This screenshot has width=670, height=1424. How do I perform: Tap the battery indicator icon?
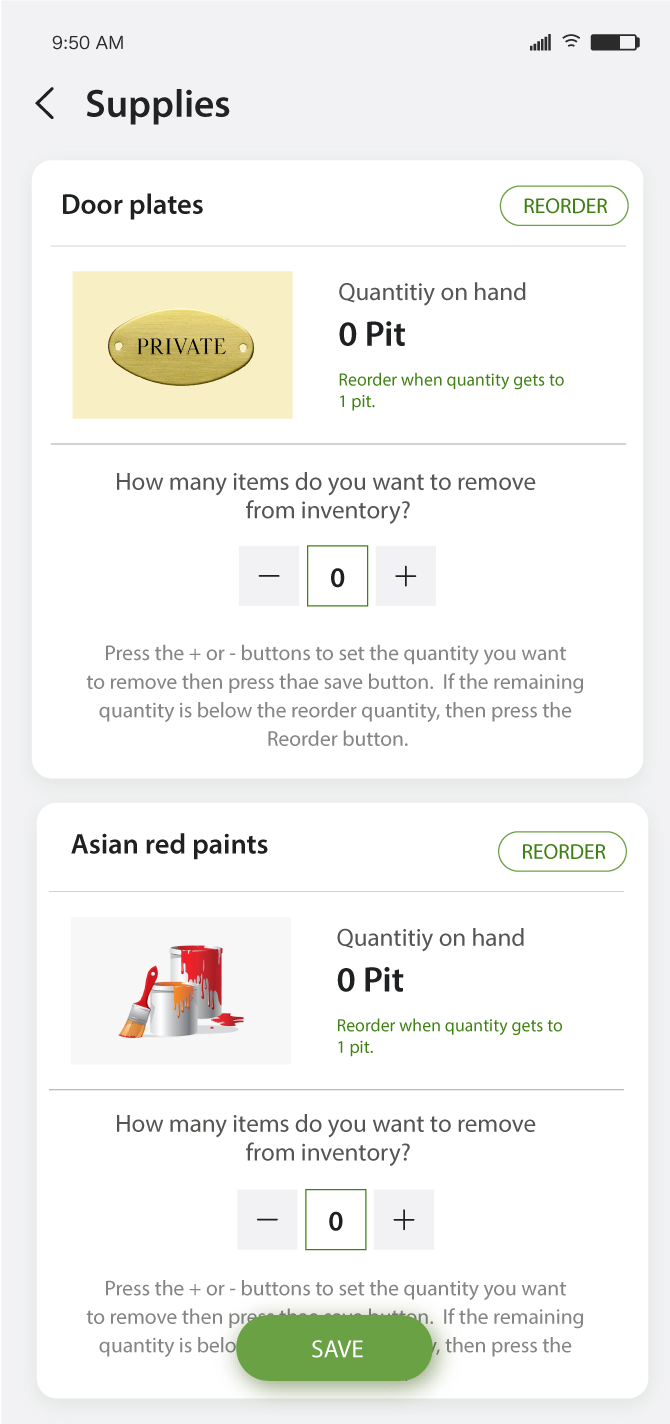[614, 42]
